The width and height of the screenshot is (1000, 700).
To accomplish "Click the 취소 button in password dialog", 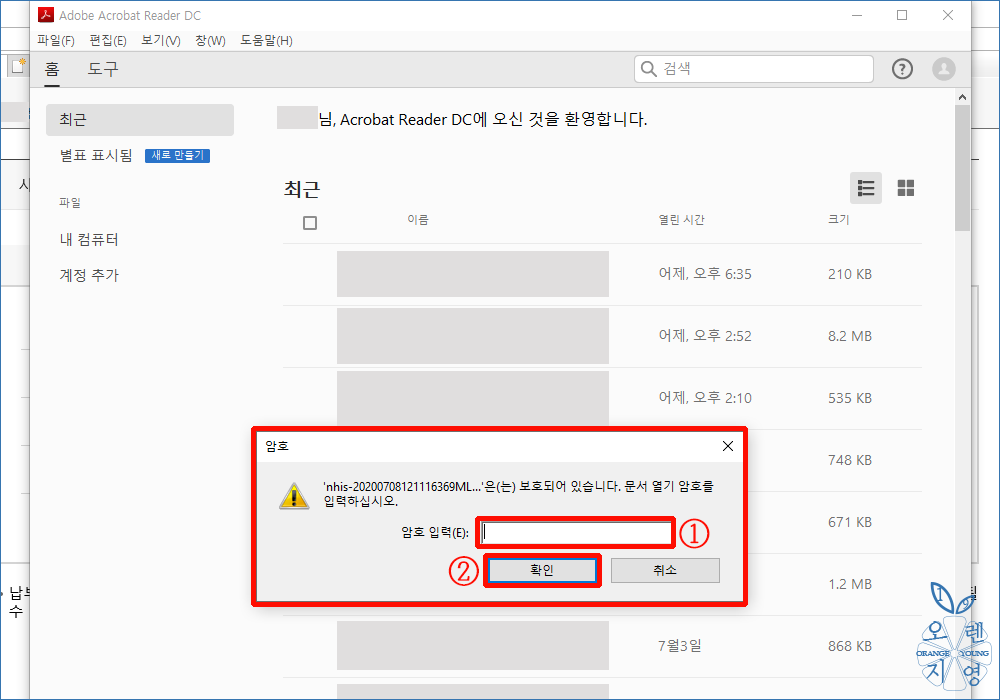I will 665,571.
